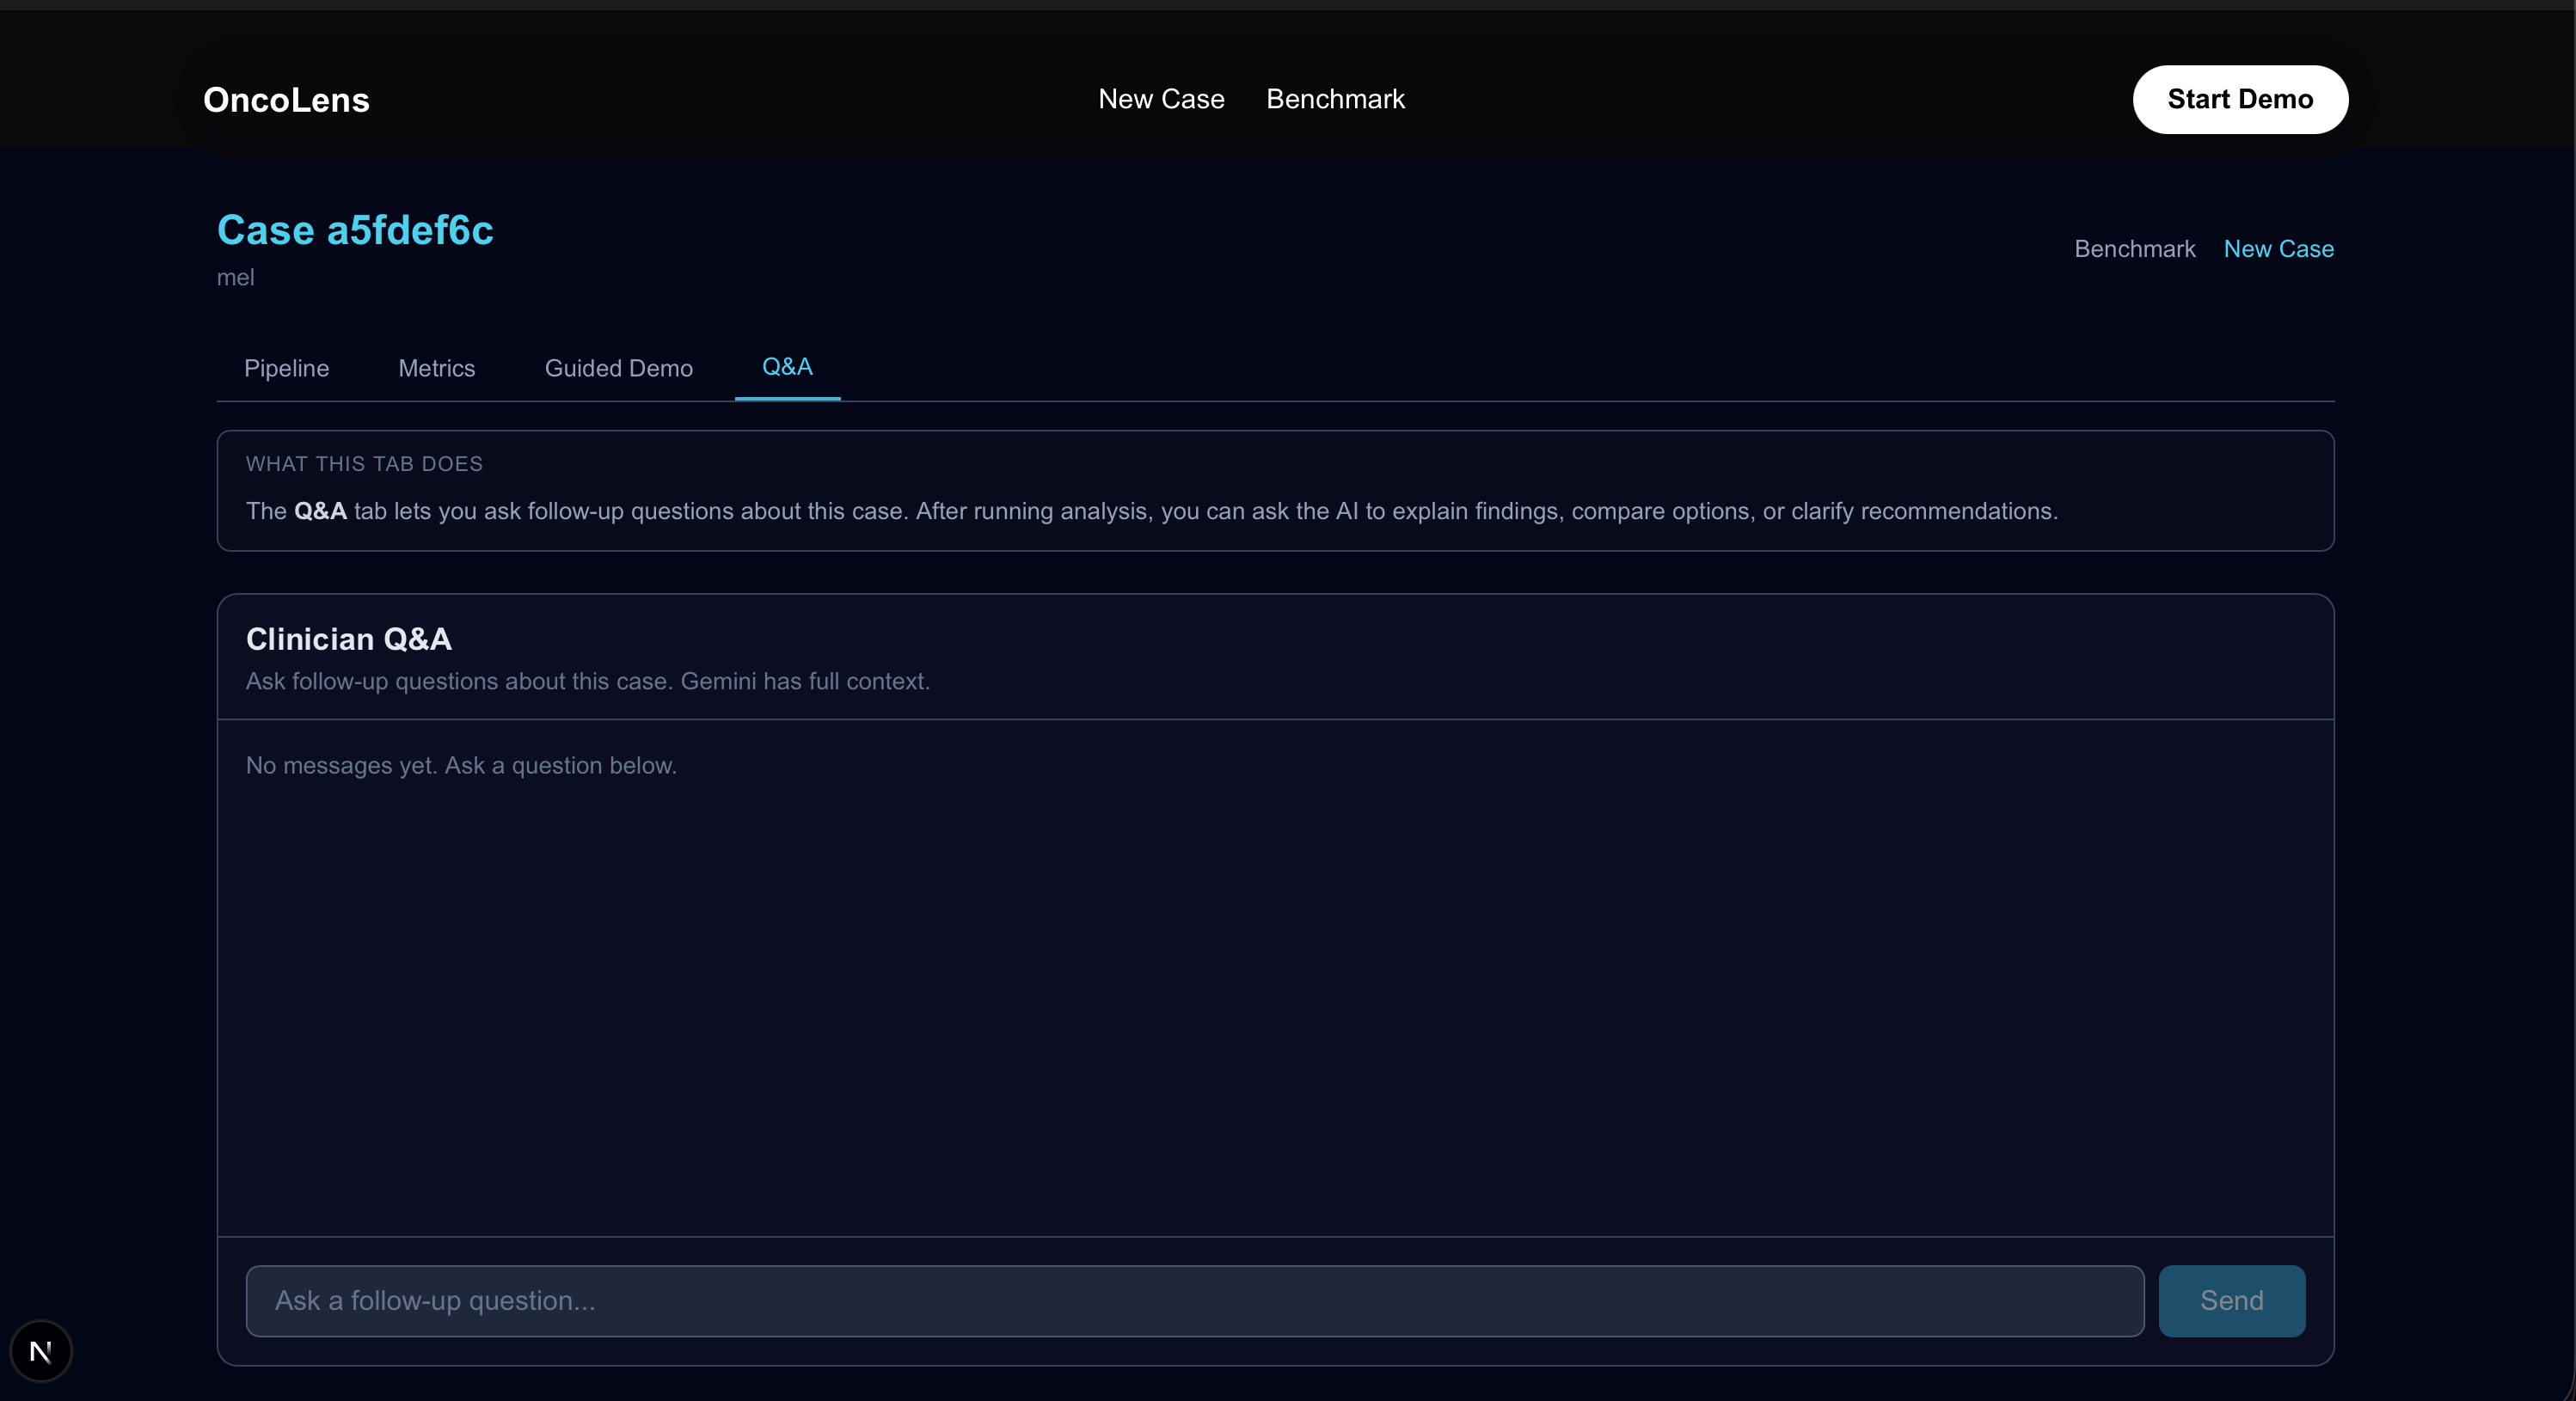This screenshot has height=1401, width=2576.
Task: Click the Case a5fdef6c heading
Action: click(x=355, y=230)
